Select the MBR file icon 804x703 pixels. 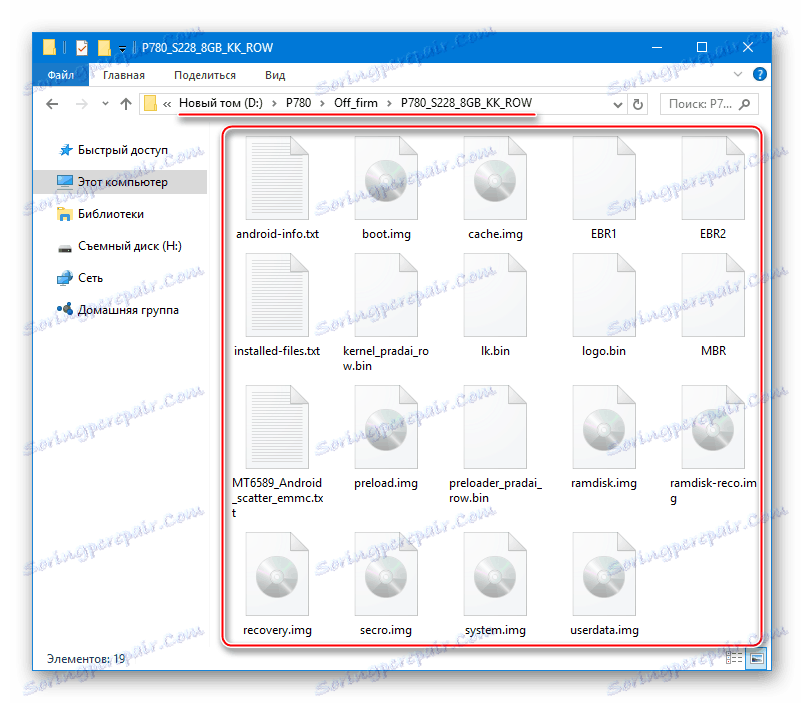click(x=713, y=295)
